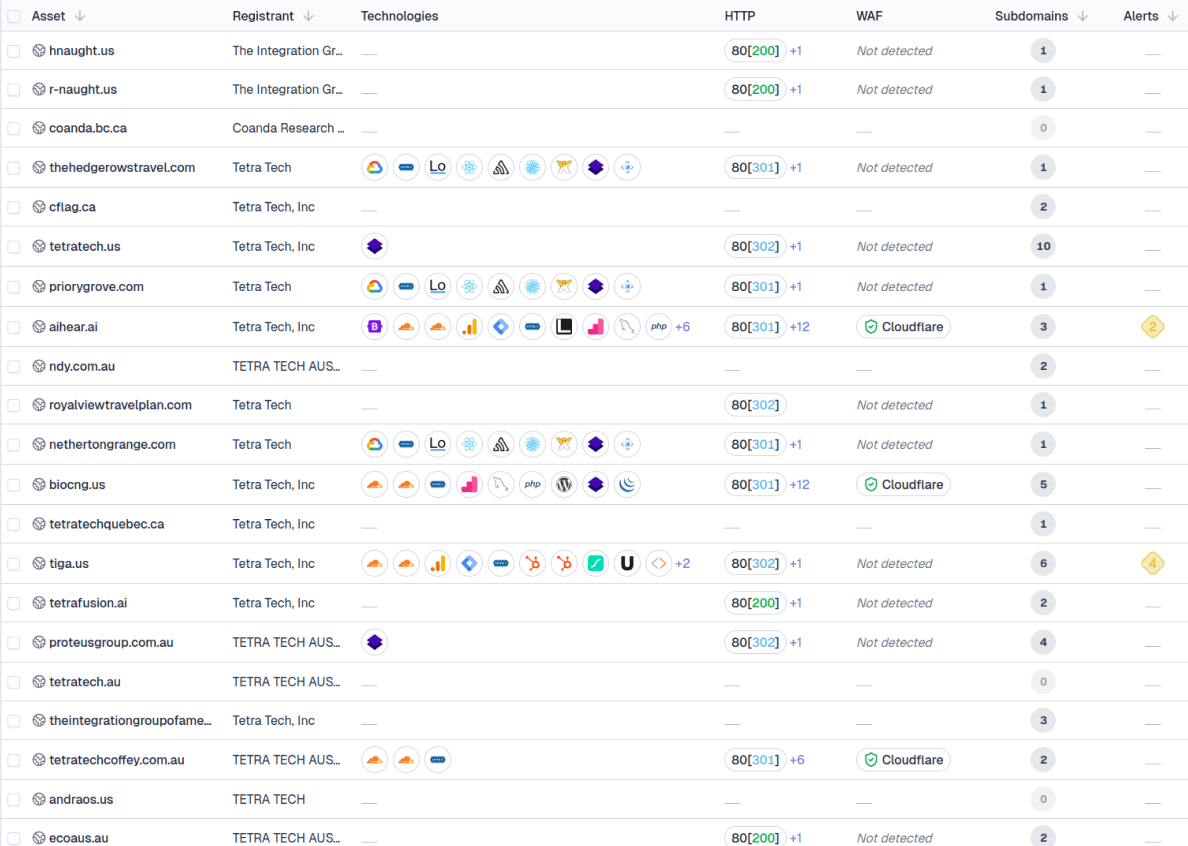Image resolution: width=1188 pixels, height=846 pixels.
Task: Click black L-shaped icon in aihear.ai row
Action: tap(564, 326)
